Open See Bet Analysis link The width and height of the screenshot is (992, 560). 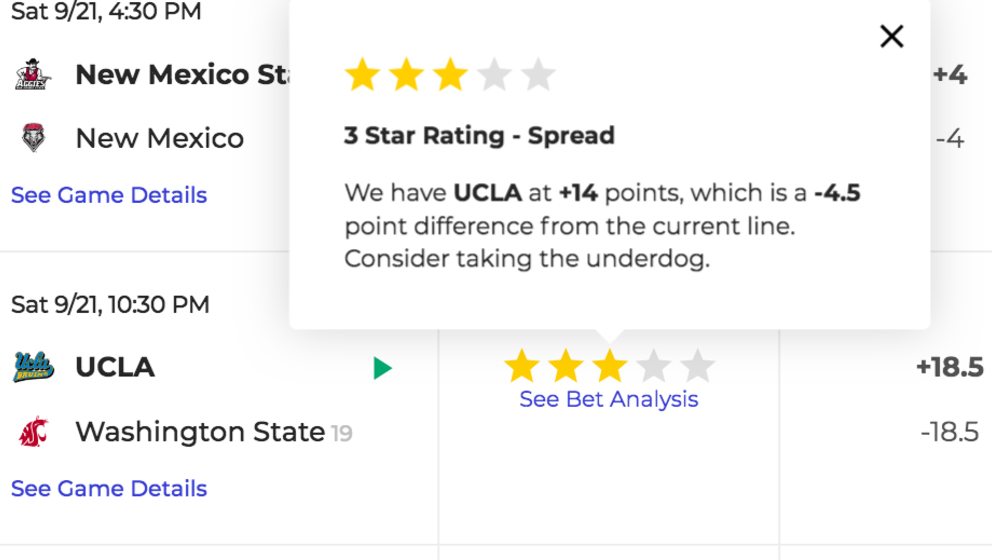(609, 399)
